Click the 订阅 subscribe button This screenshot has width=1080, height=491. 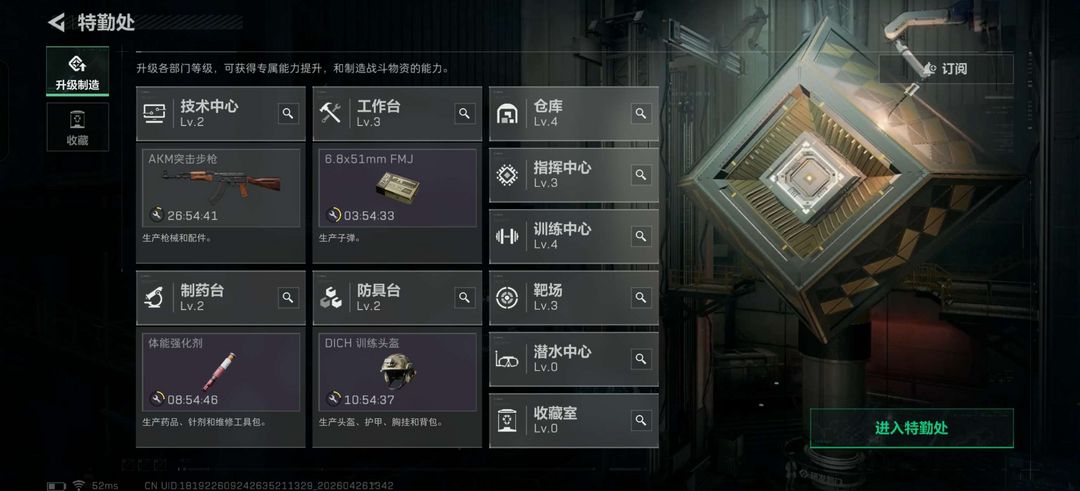(946, 69)
